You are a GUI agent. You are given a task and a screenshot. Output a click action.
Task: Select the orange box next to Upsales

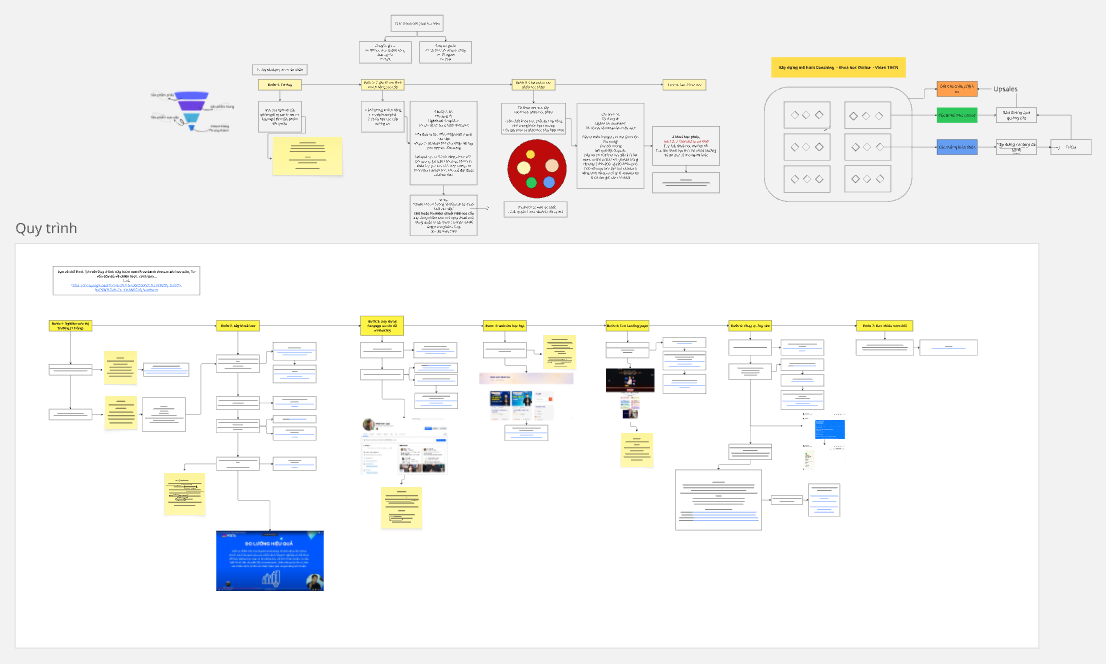(x=956, y=89)
